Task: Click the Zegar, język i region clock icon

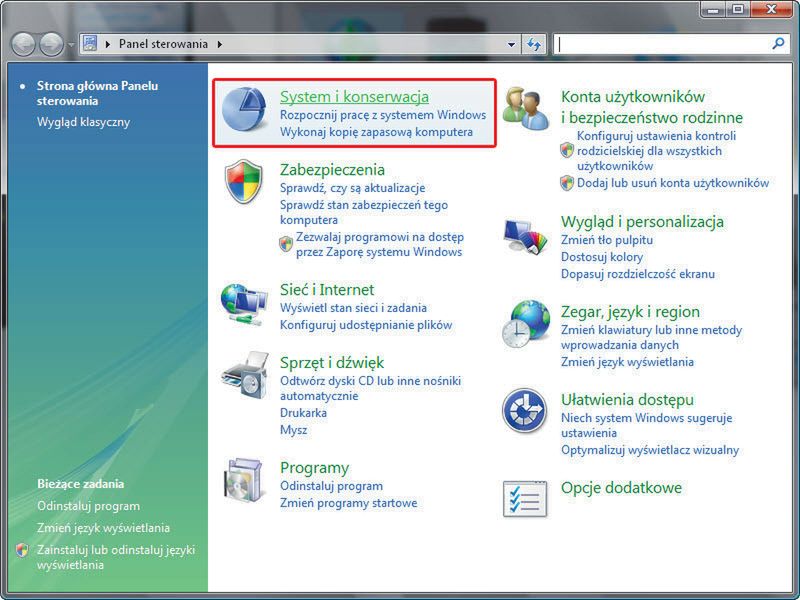Action: 526,324
